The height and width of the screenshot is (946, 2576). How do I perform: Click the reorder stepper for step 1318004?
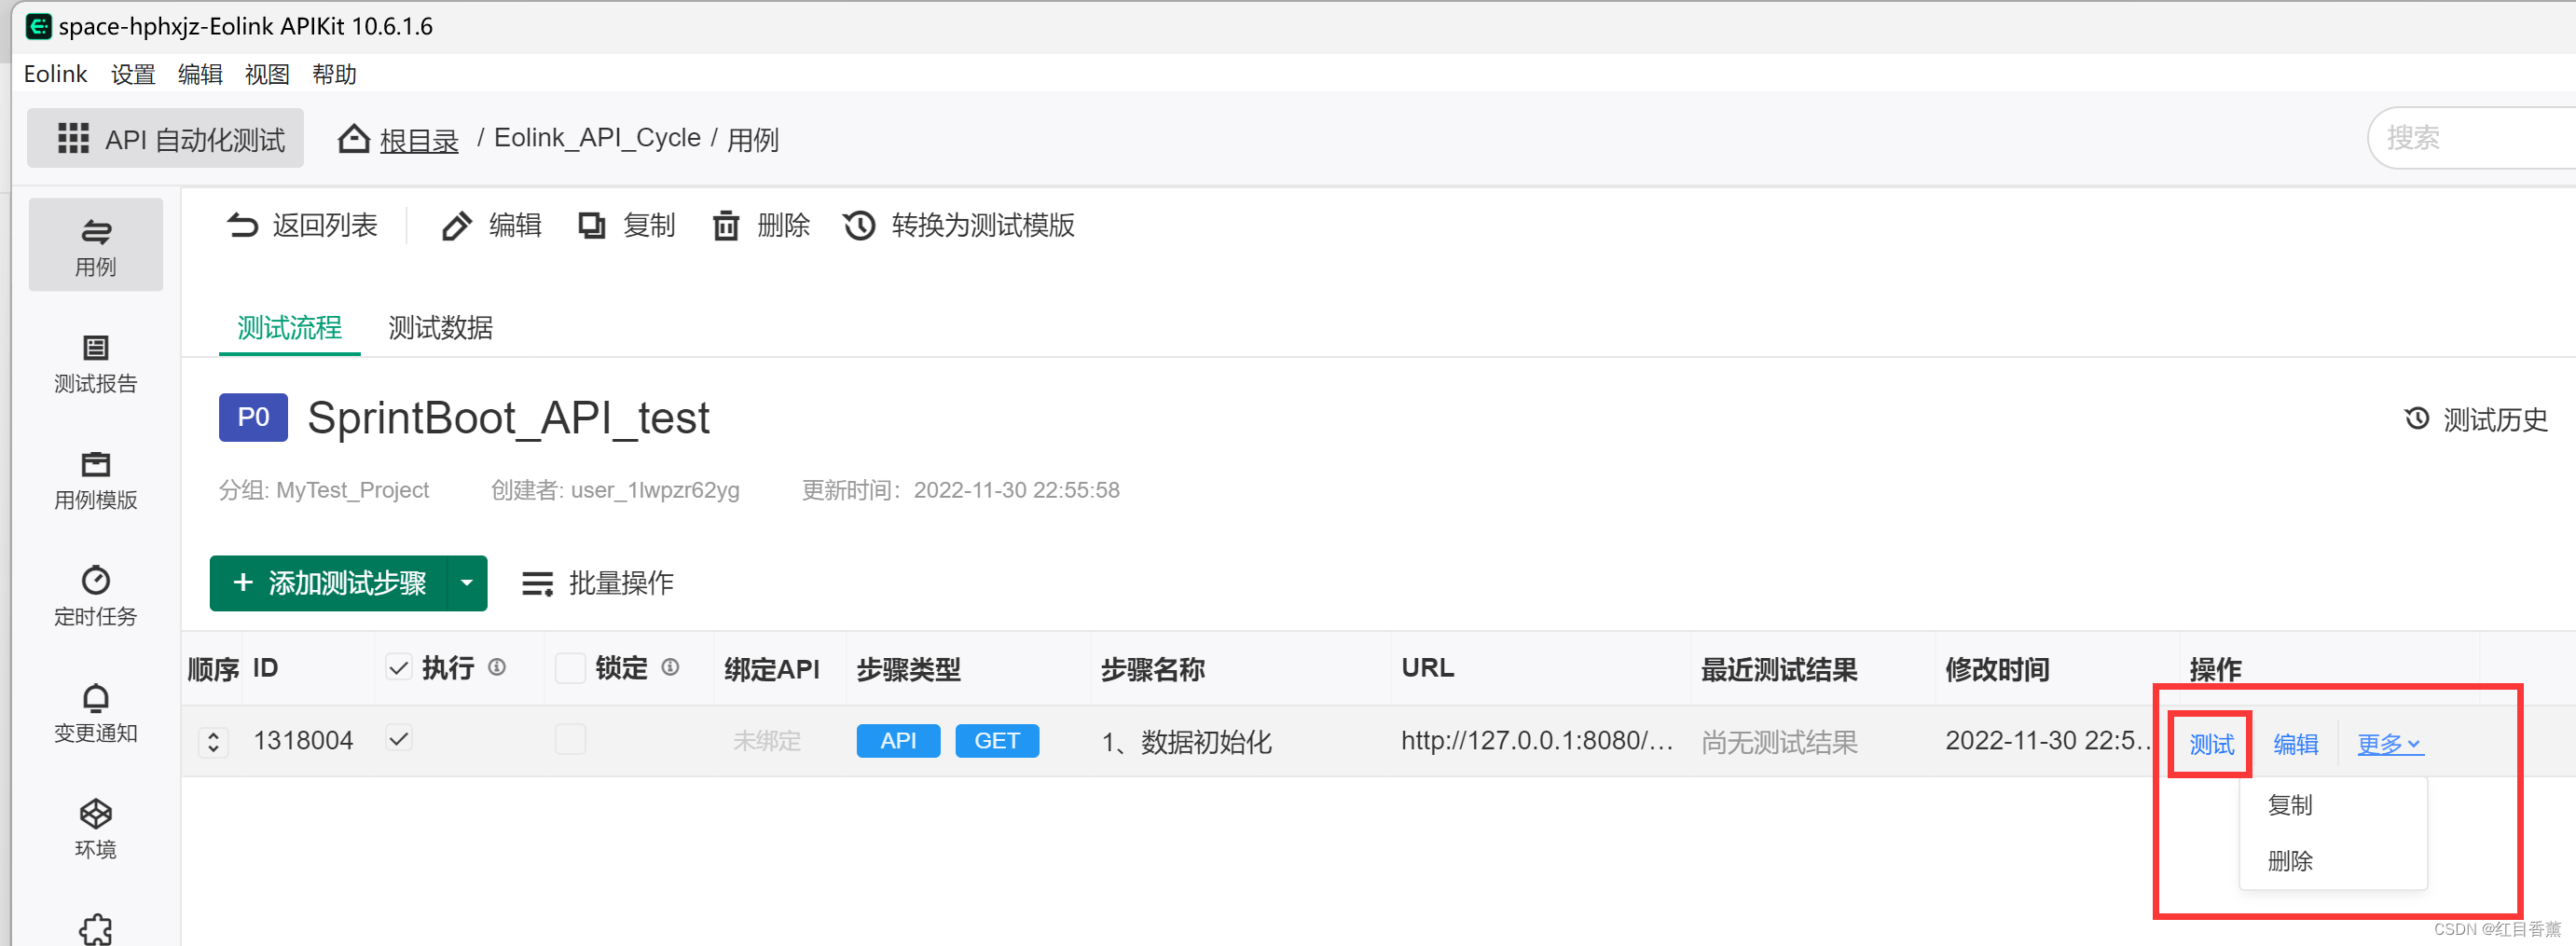tap(213, 741)
